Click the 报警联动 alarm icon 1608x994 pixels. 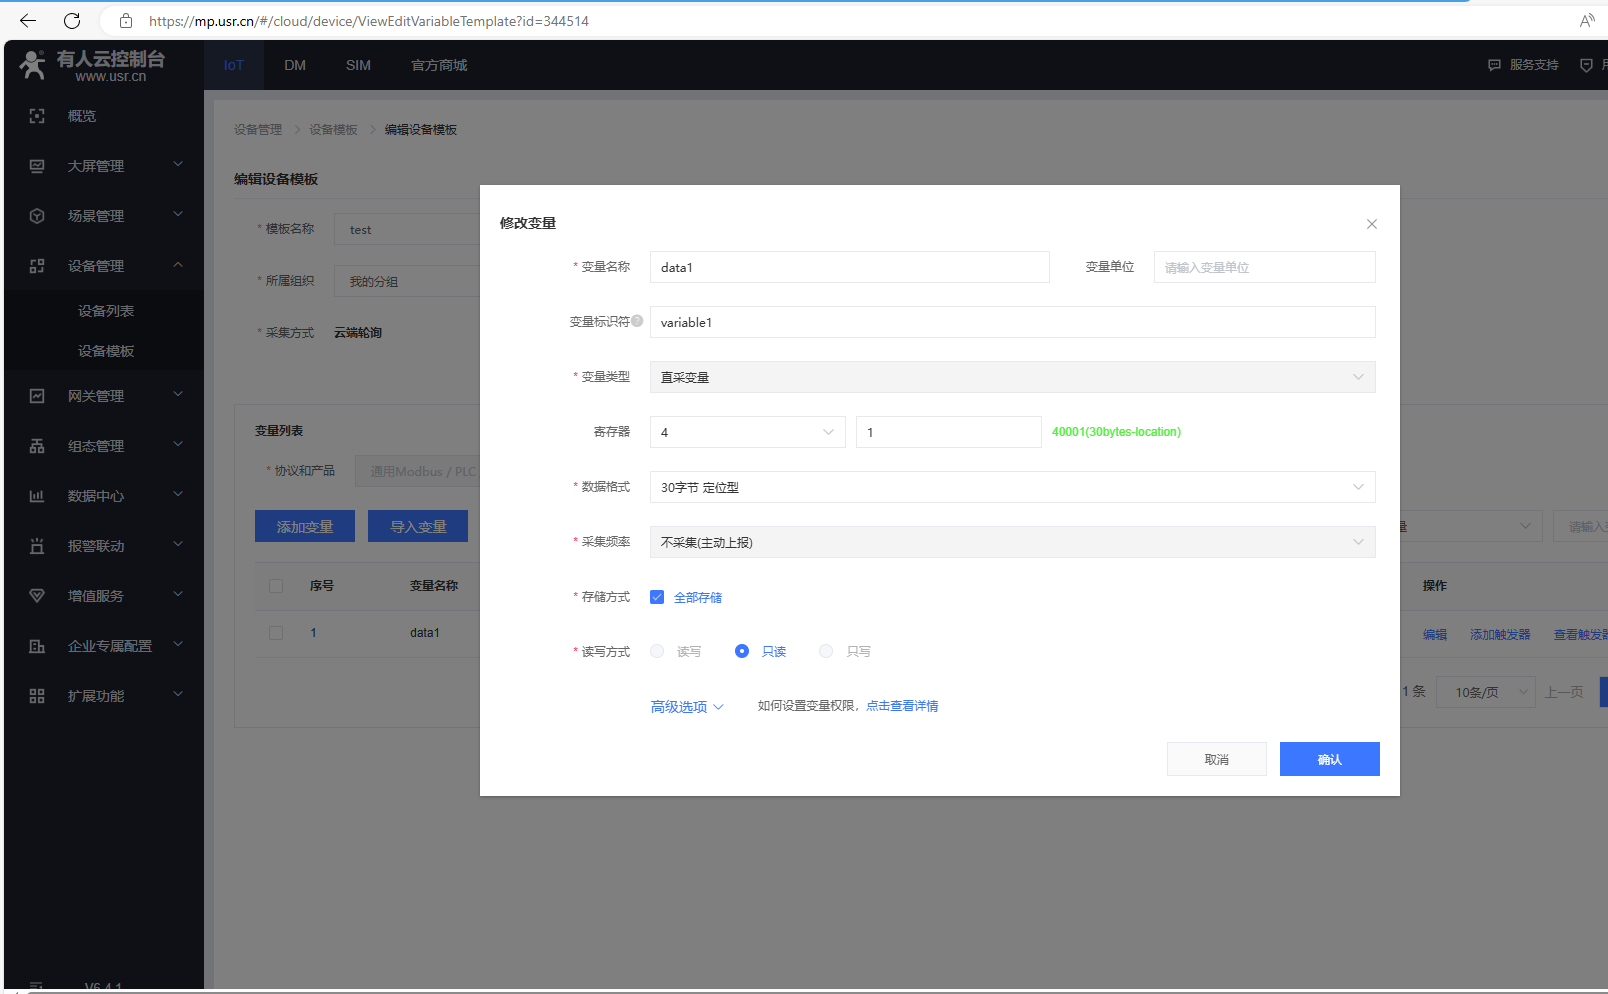(x=37, y=546)
